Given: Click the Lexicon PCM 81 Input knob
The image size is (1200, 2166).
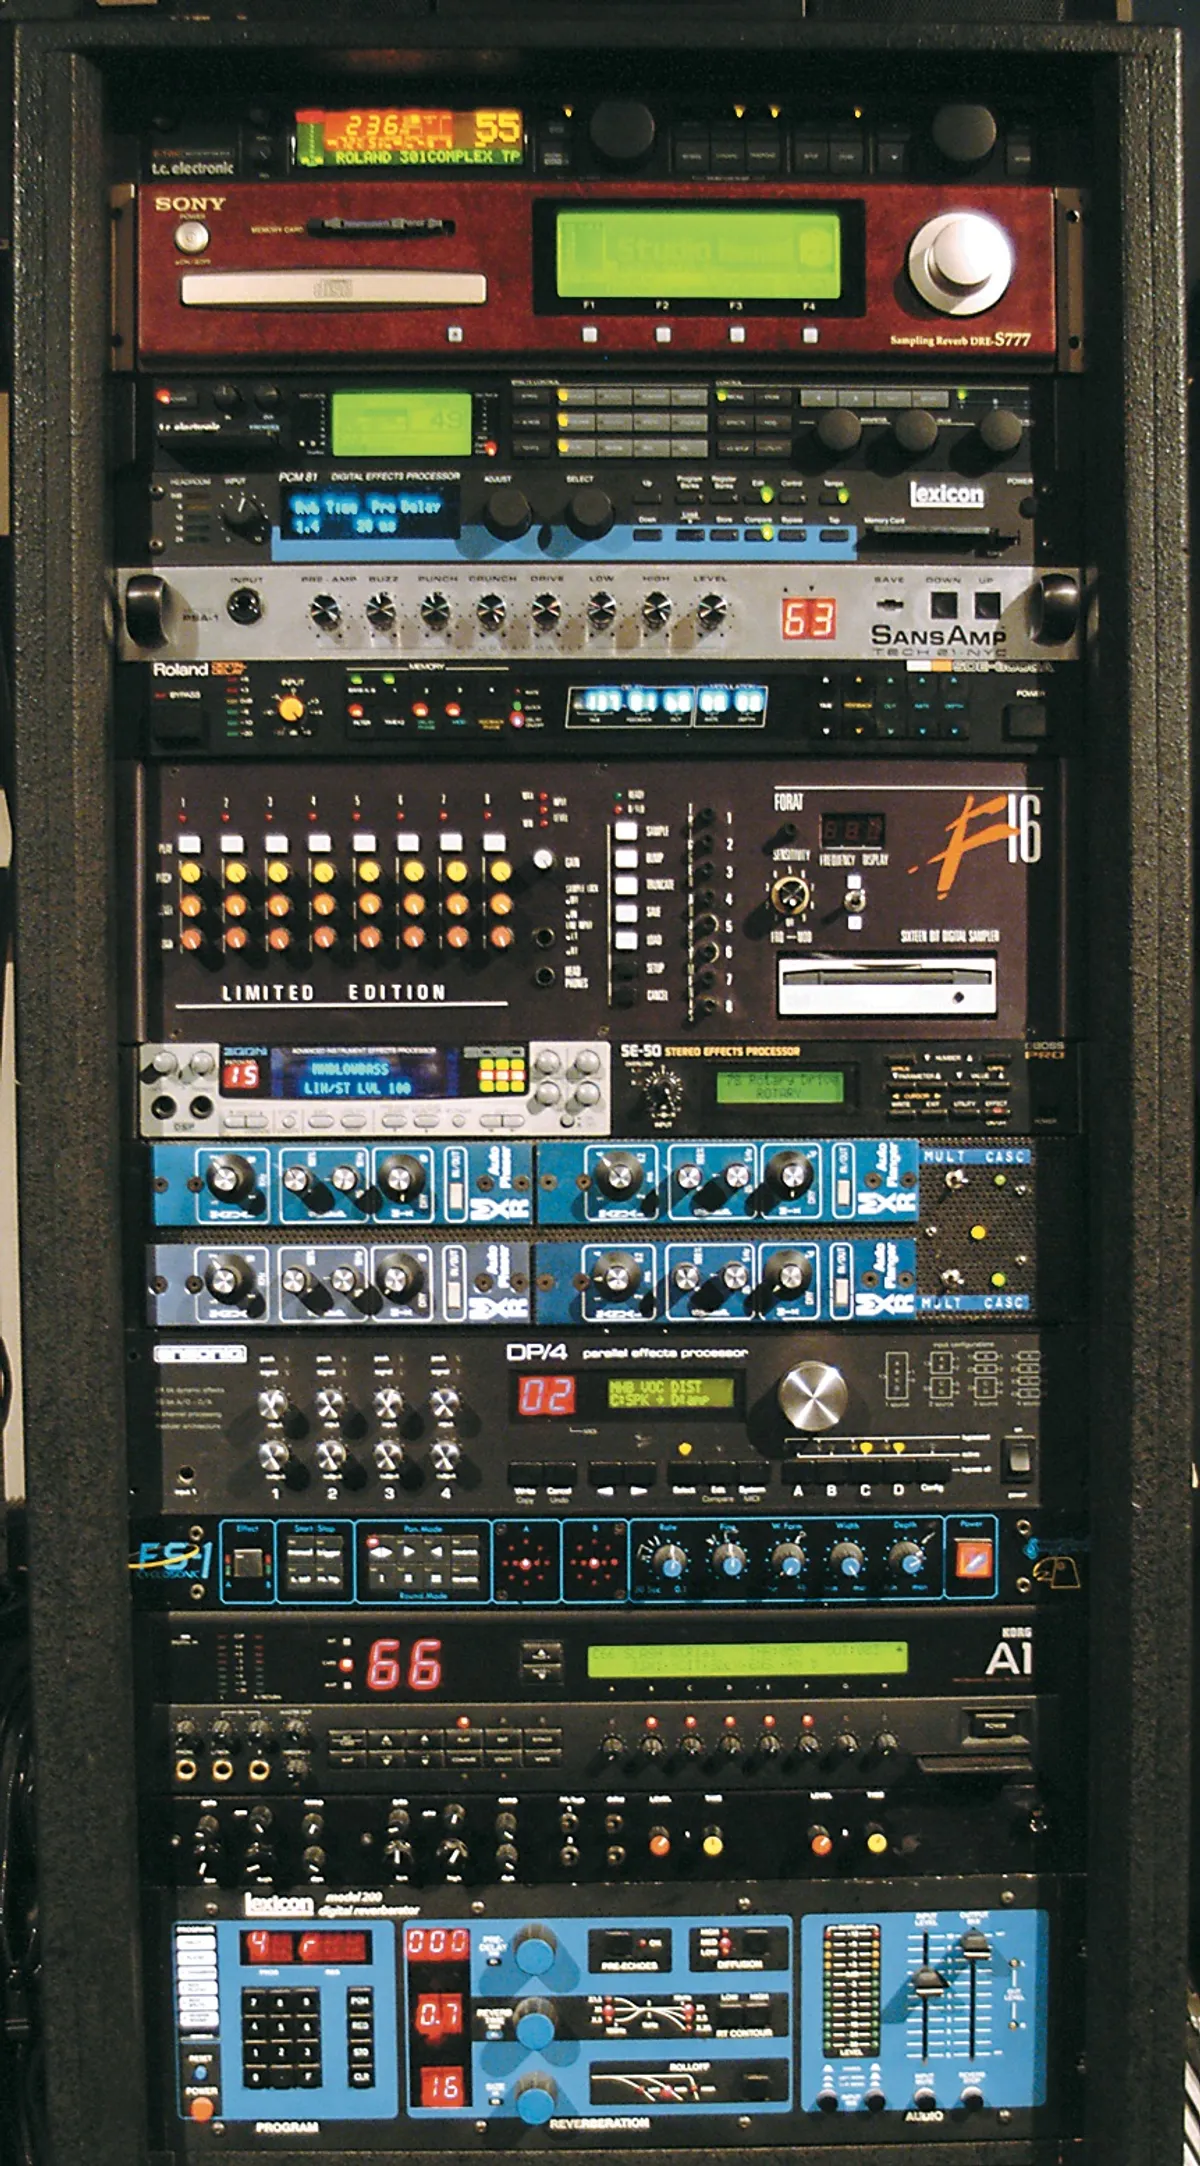Looking at the screenshot, I should (x=242, y=517).
